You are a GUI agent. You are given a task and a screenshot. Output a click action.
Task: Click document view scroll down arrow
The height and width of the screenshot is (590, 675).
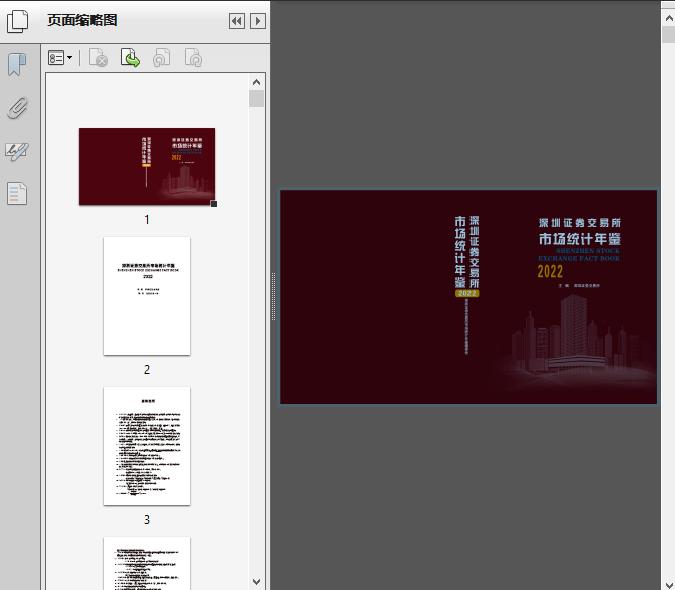tap(669, 583)
